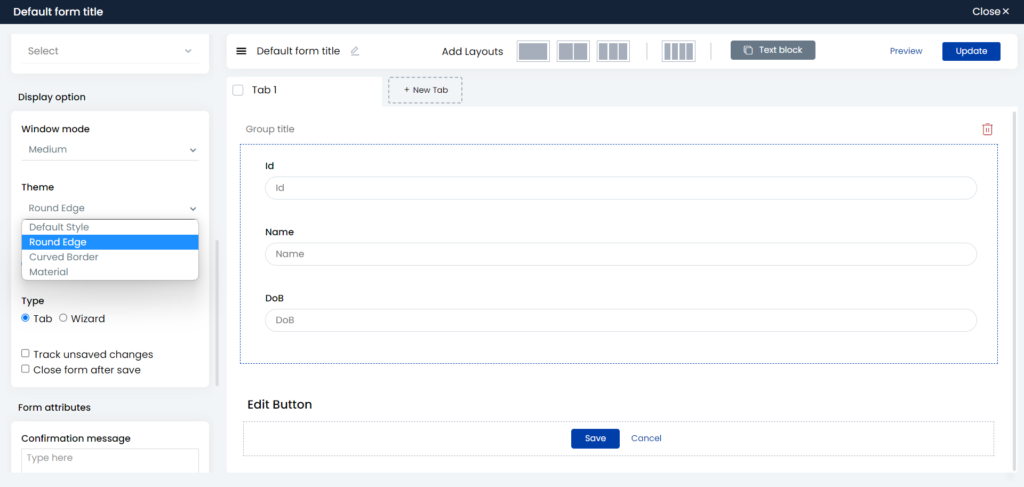Enable Track unsaved changes
1024x487 pixels.
[25, 353]
